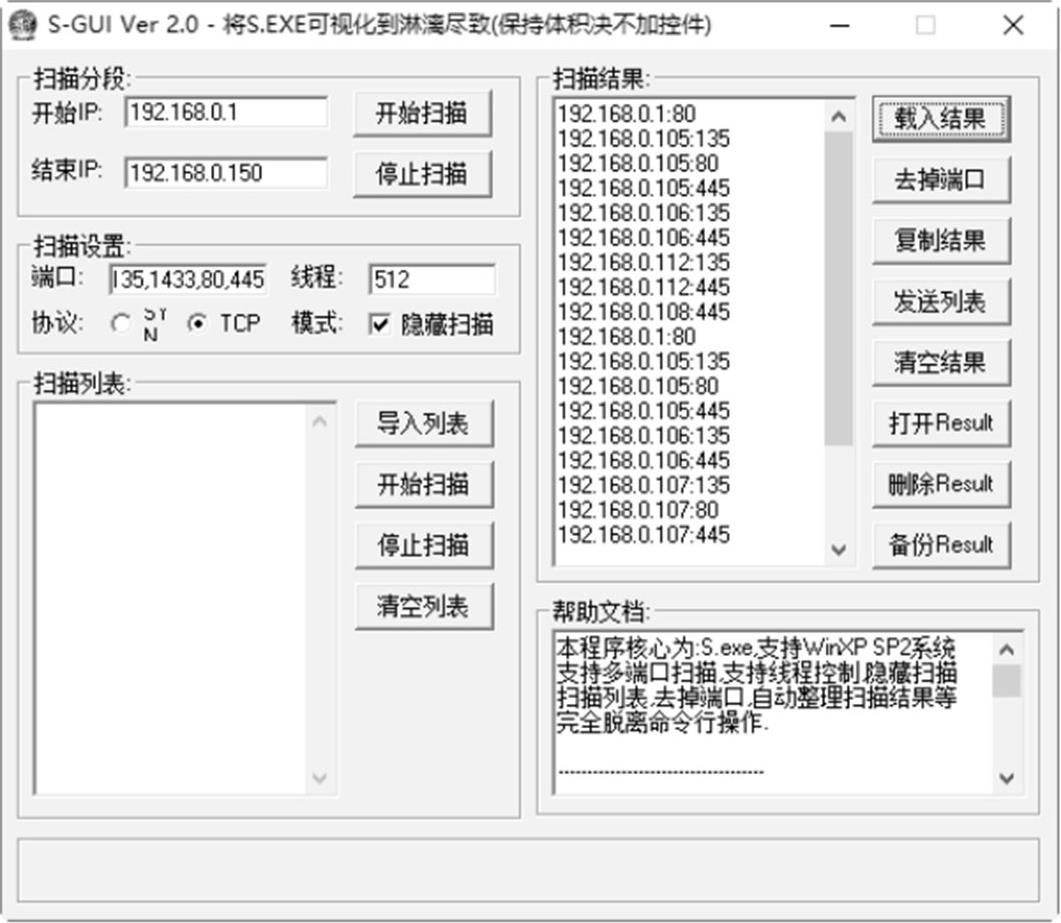This screenshot has width=1061, height=923.
Task: Click results scrollbar down arrow
Action: (839, 549)
